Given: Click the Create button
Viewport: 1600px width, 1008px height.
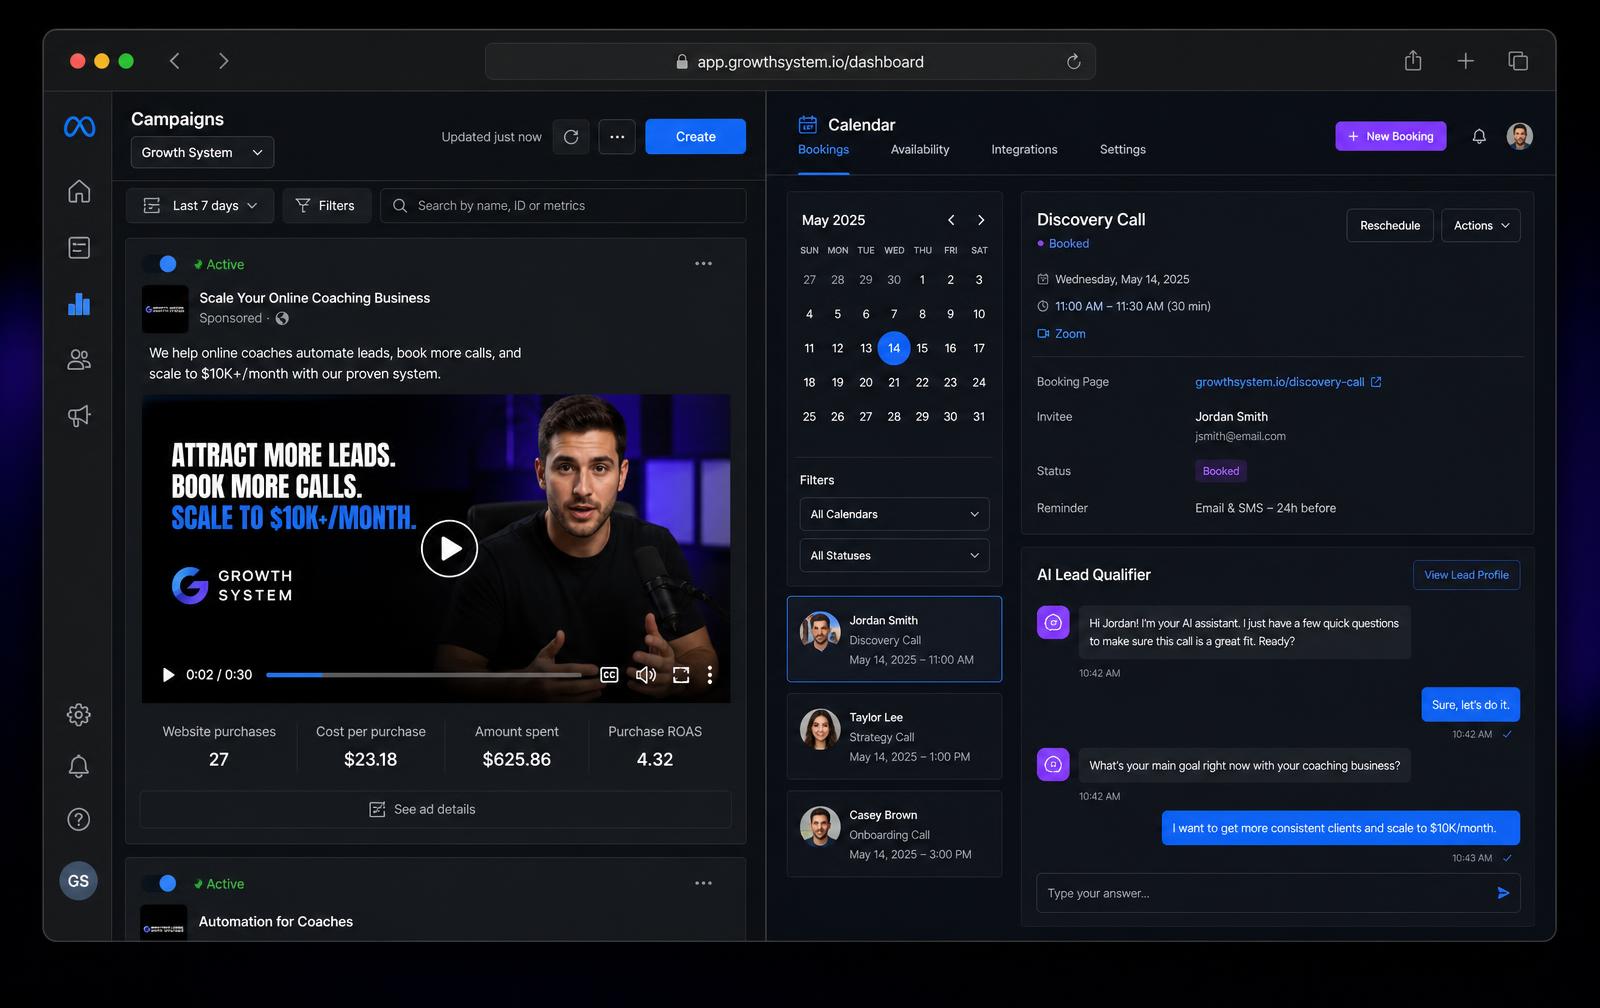Looking at the screenshot, I should pos(695,137).
